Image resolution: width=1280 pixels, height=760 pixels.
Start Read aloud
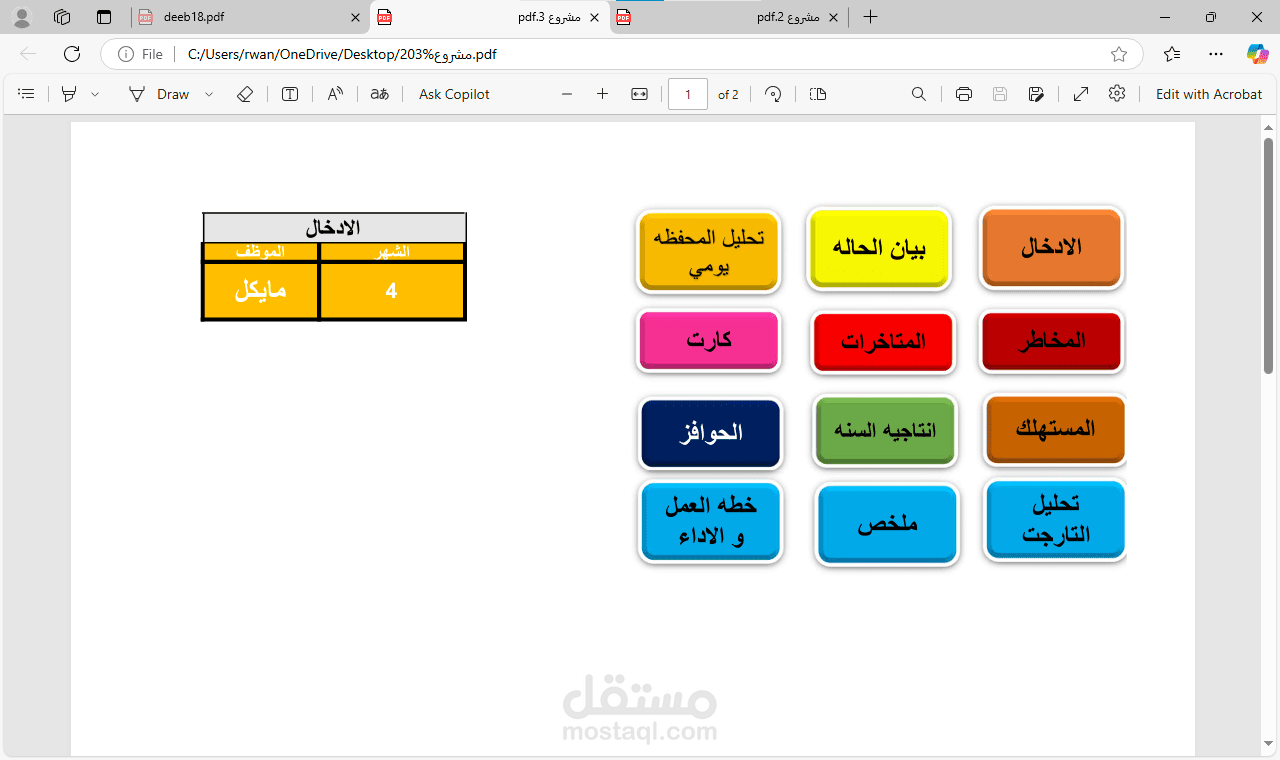pyautogui.click(x=335, y=94)
